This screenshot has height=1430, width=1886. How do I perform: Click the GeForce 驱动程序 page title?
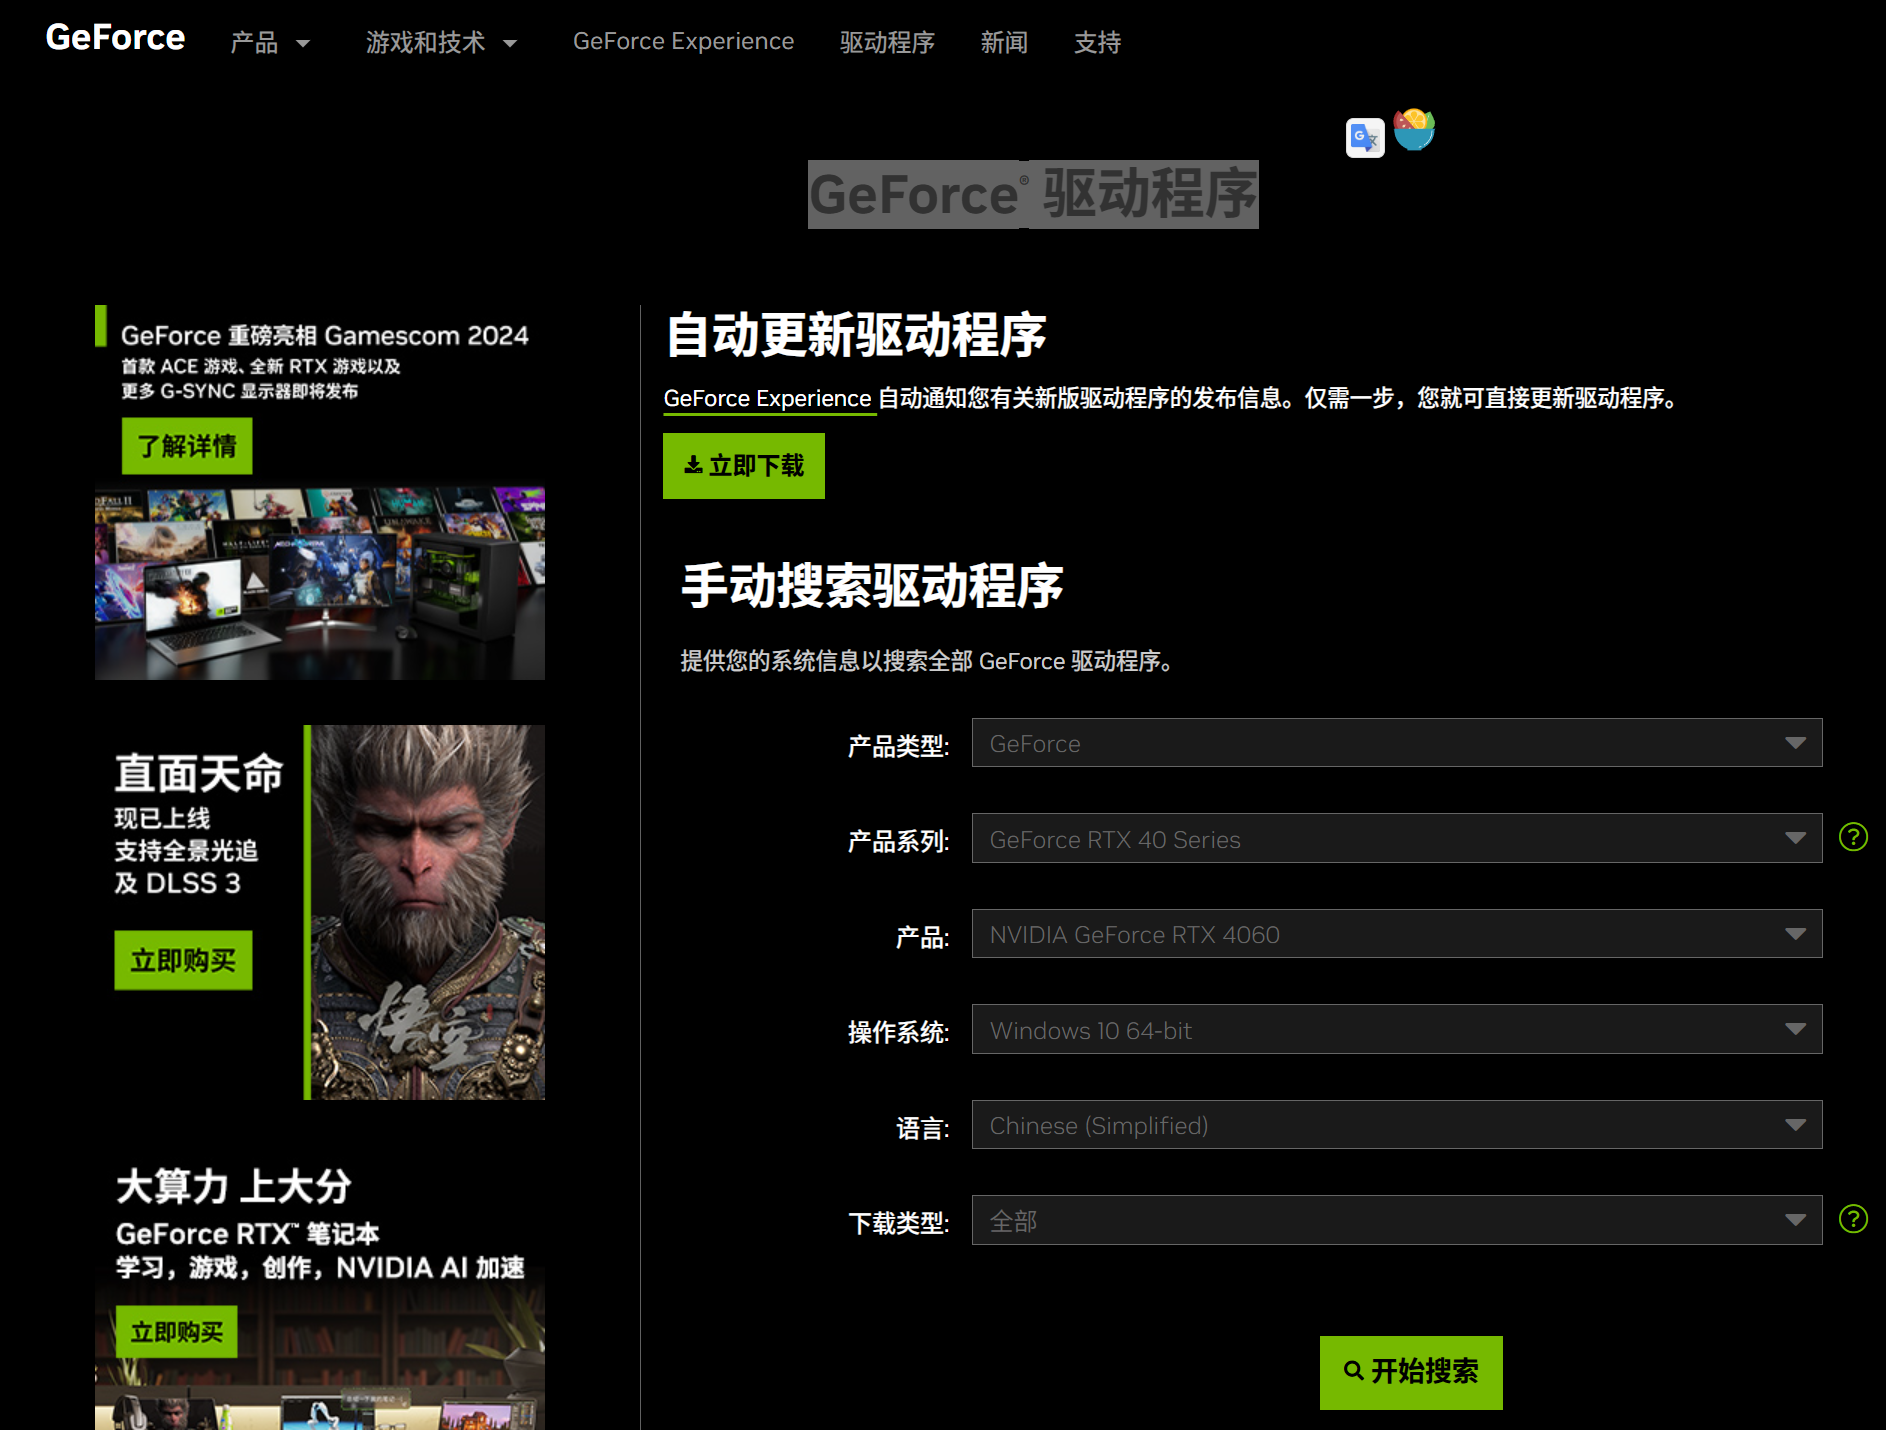1033,194
